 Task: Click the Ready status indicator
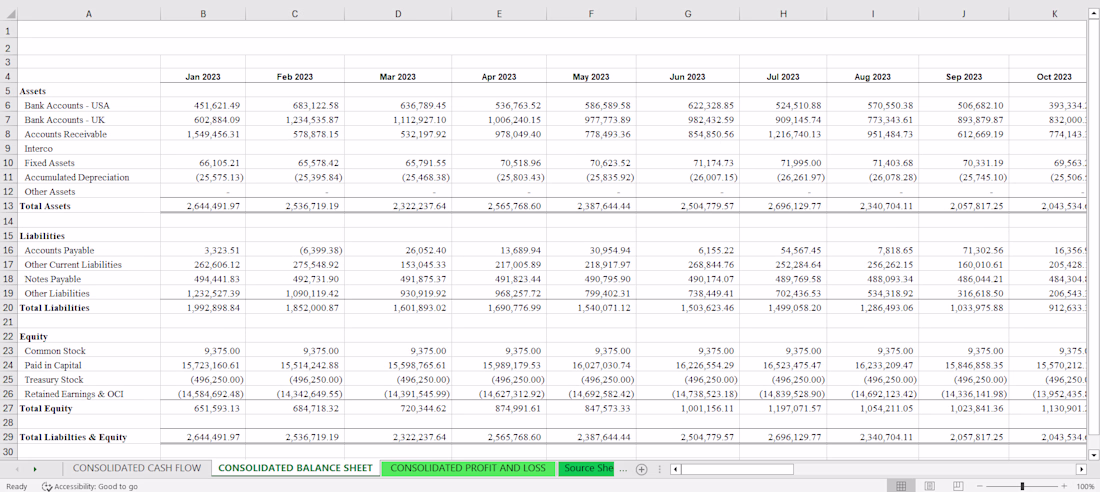click(x=16, y=486)
